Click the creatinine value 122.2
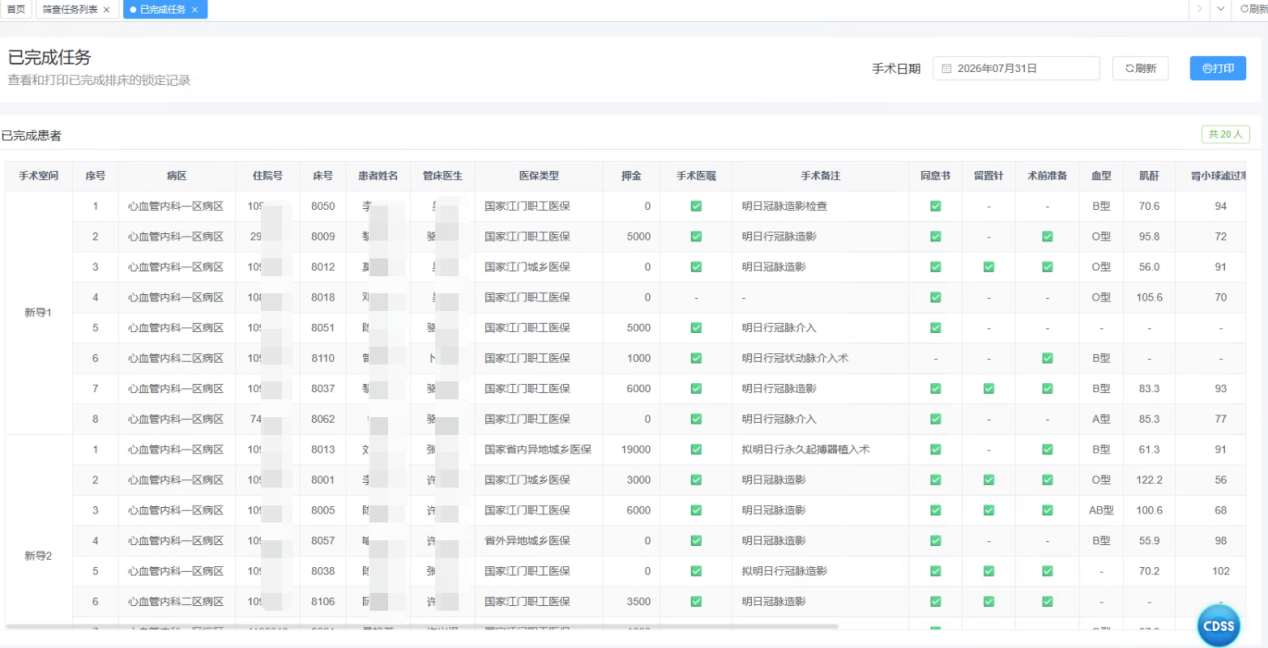This screenshot has height=648, width=1268. pos(1149,480)
